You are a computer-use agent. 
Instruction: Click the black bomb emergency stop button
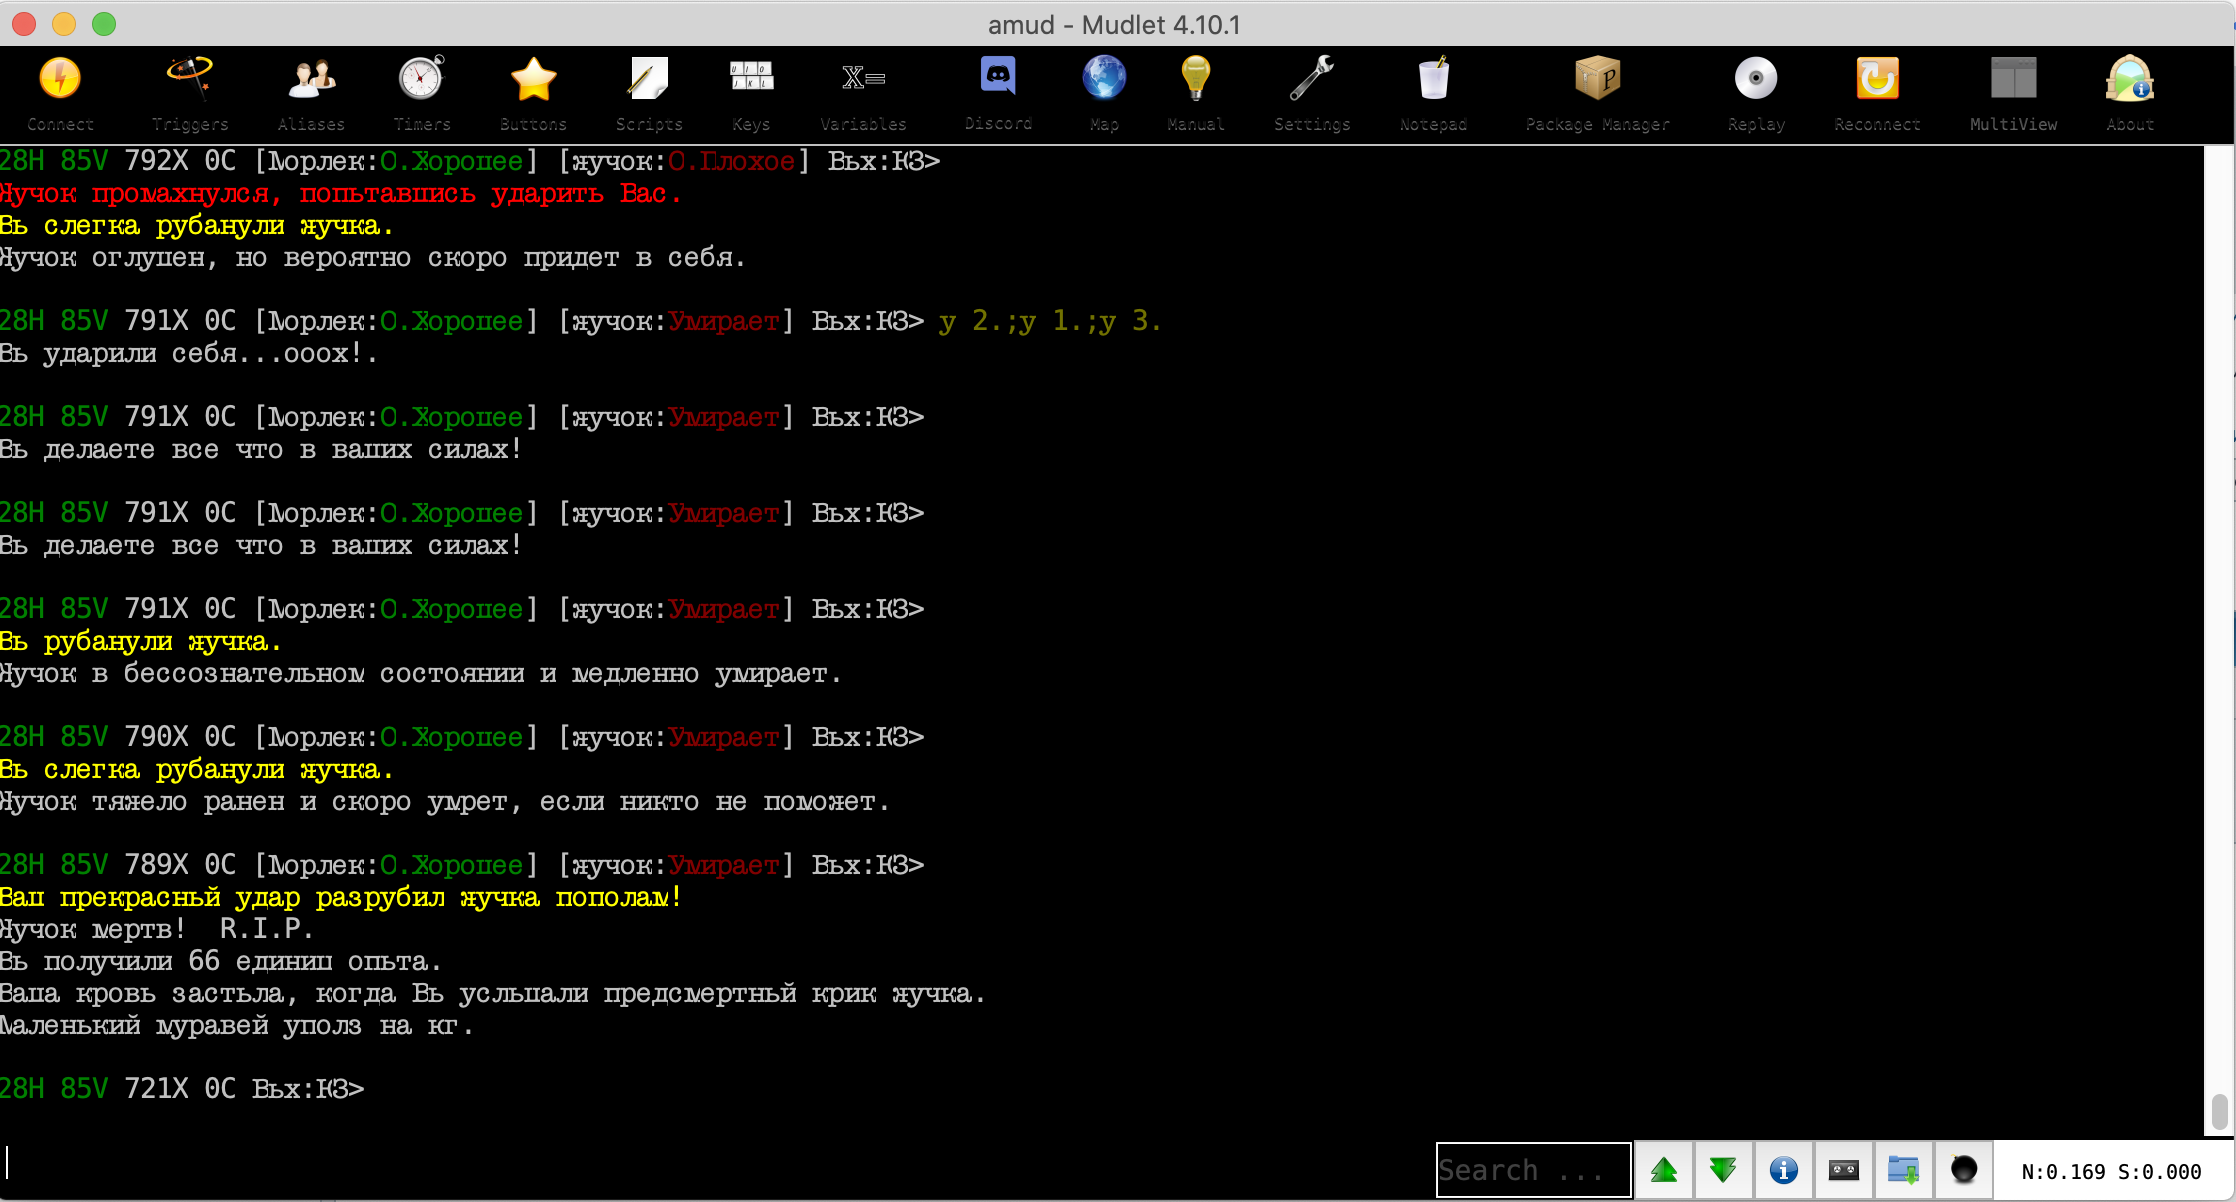tap(1963, 1170)
